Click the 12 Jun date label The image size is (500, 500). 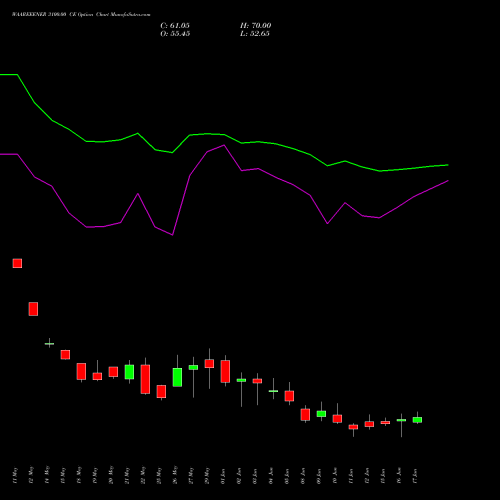point(367,476)
